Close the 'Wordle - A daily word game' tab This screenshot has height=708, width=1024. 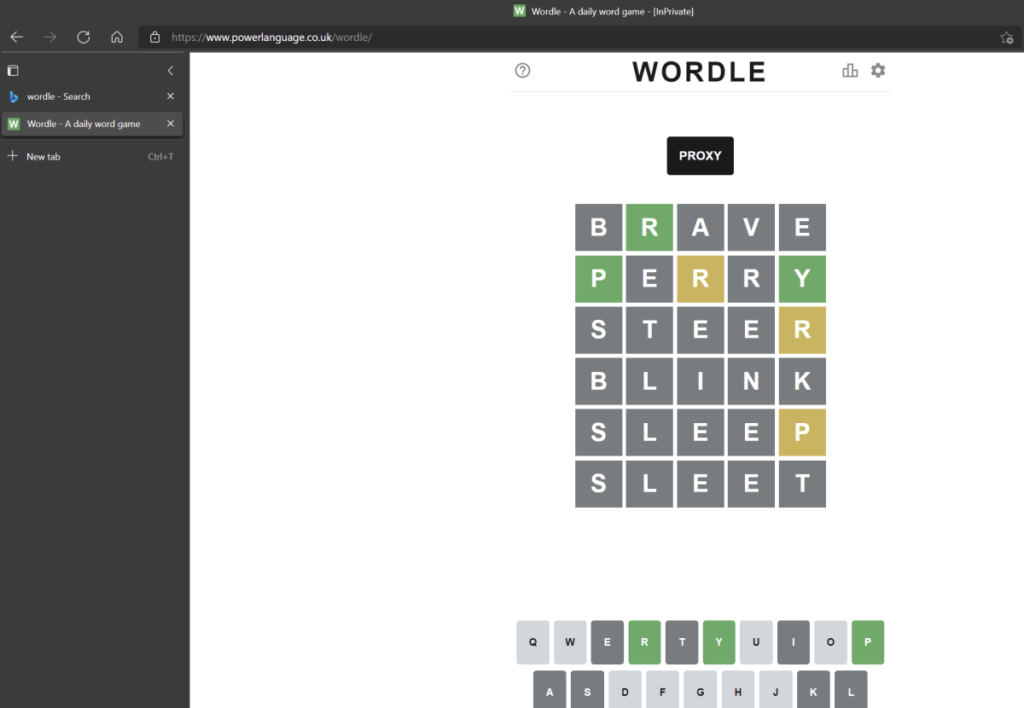(170, 124)
